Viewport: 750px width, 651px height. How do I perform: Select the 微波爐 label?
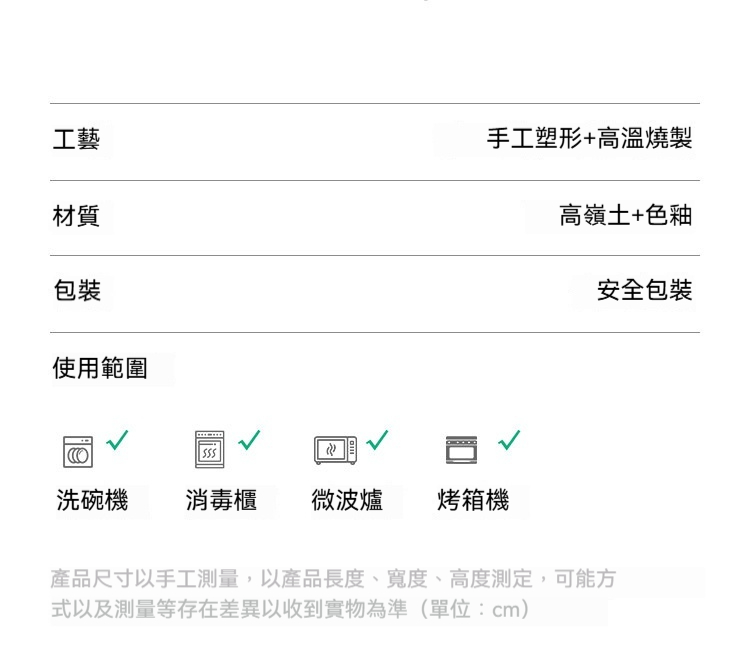tap(347, 501)
